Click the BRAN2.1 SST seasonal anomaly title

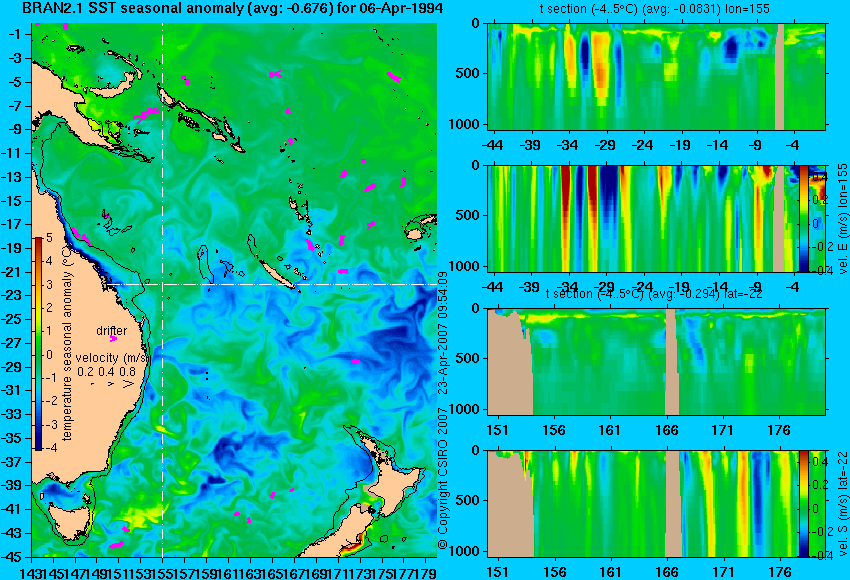pos(233,8)
